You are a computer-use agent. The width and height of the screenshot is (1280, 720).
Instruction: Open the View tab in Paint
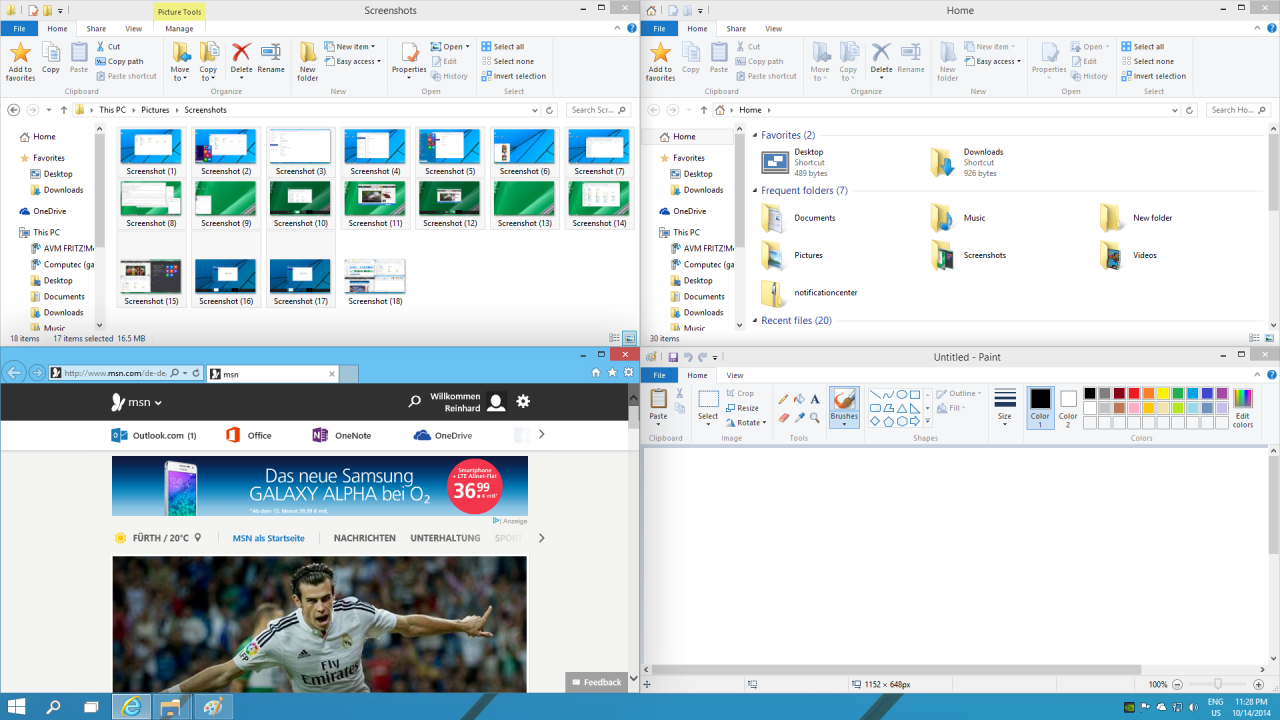[735, 375]
